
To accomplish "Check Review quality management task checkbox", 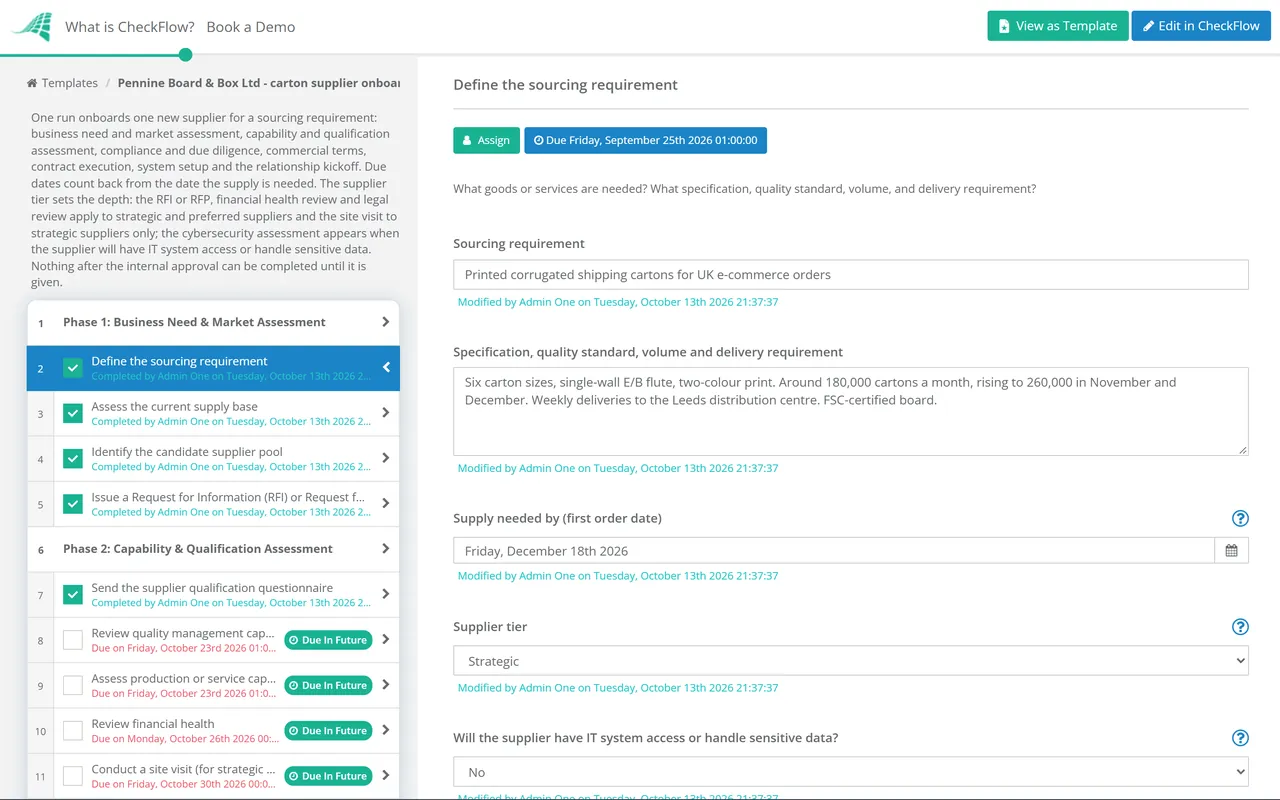I will pos(73,640).
